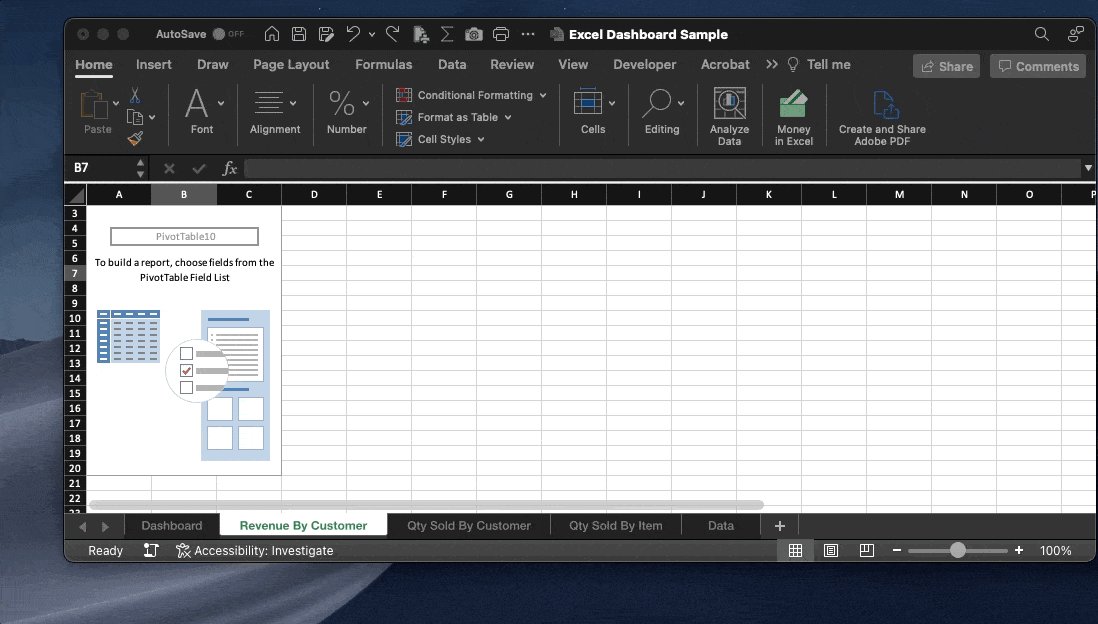Select the AutoSum (Σ) icon in the toolbar
1098x624 pixels.
(447, 33)
